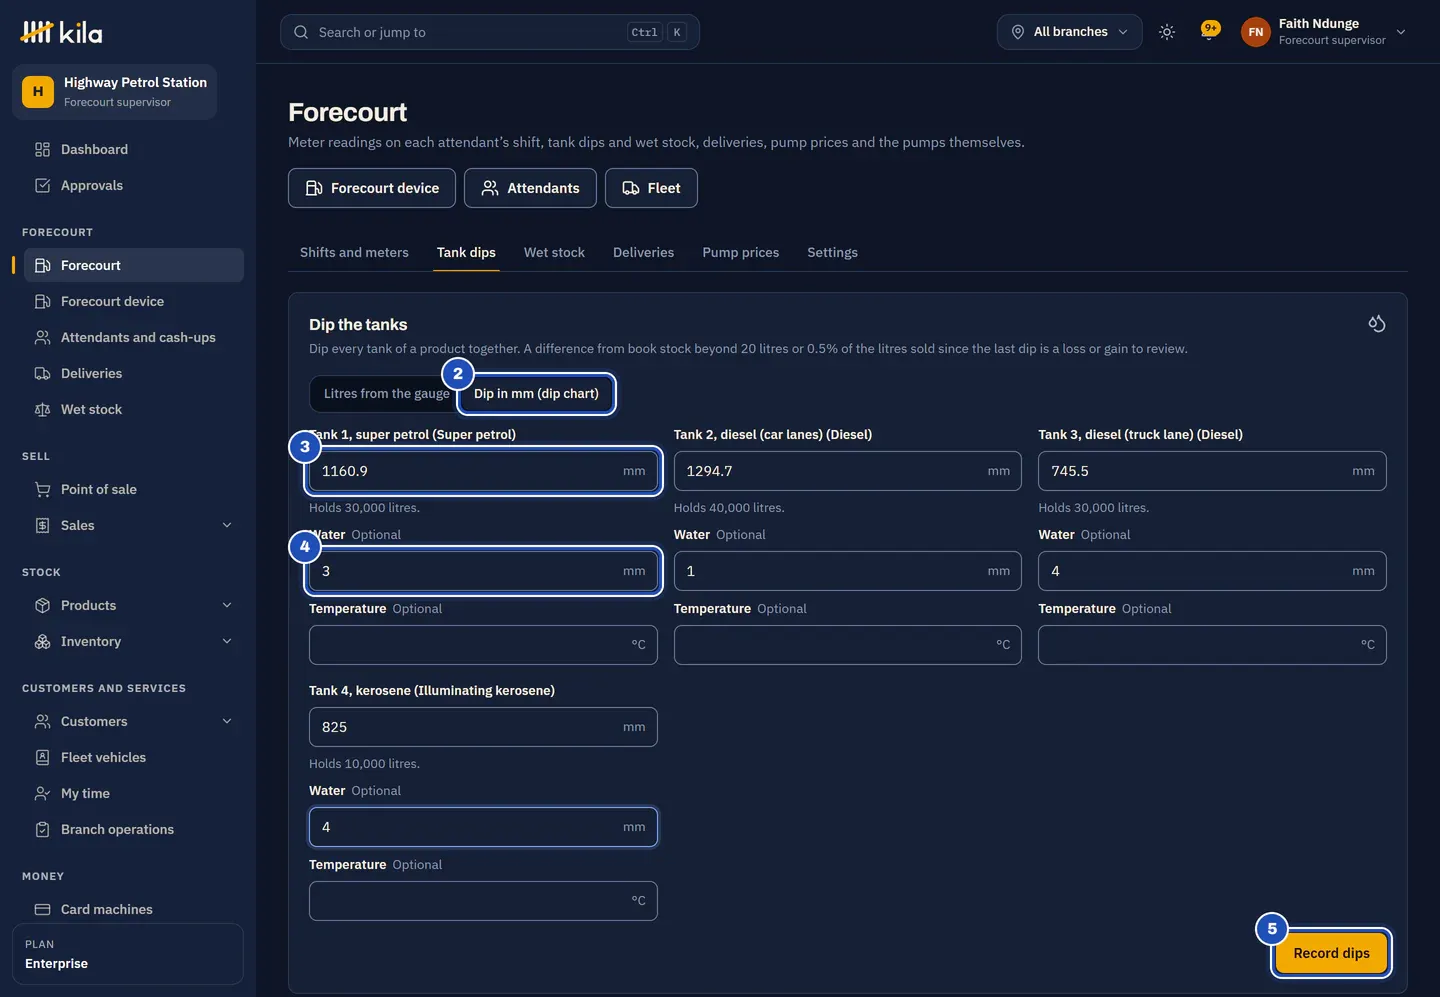
Task: Click the Fleet vehicles icon in sidebar
Action: tap(42, 758)
